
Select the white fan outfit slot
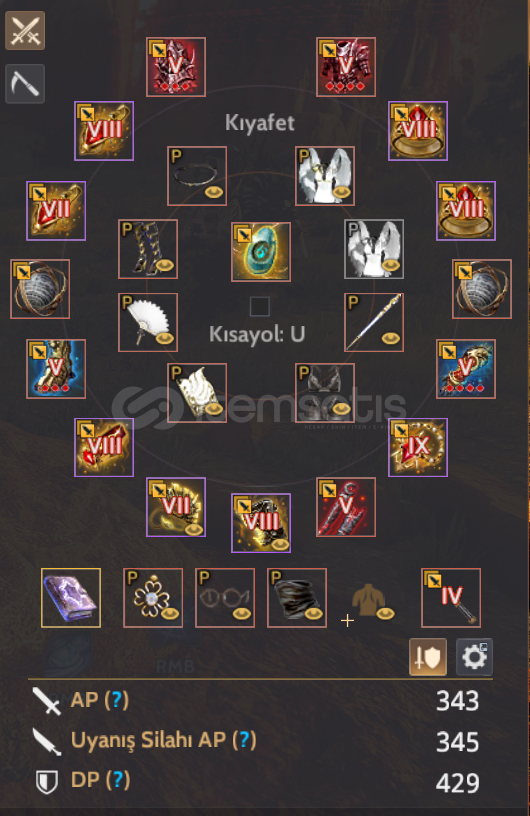(x=148, y=323)
